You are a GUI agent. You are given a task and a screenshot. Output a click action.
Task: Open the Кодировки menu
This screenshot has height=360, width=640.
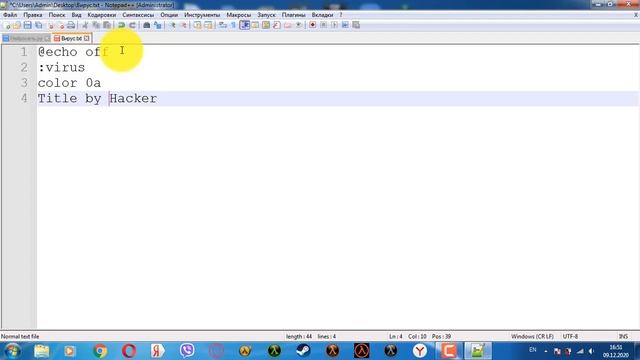[x=102, y=15]
